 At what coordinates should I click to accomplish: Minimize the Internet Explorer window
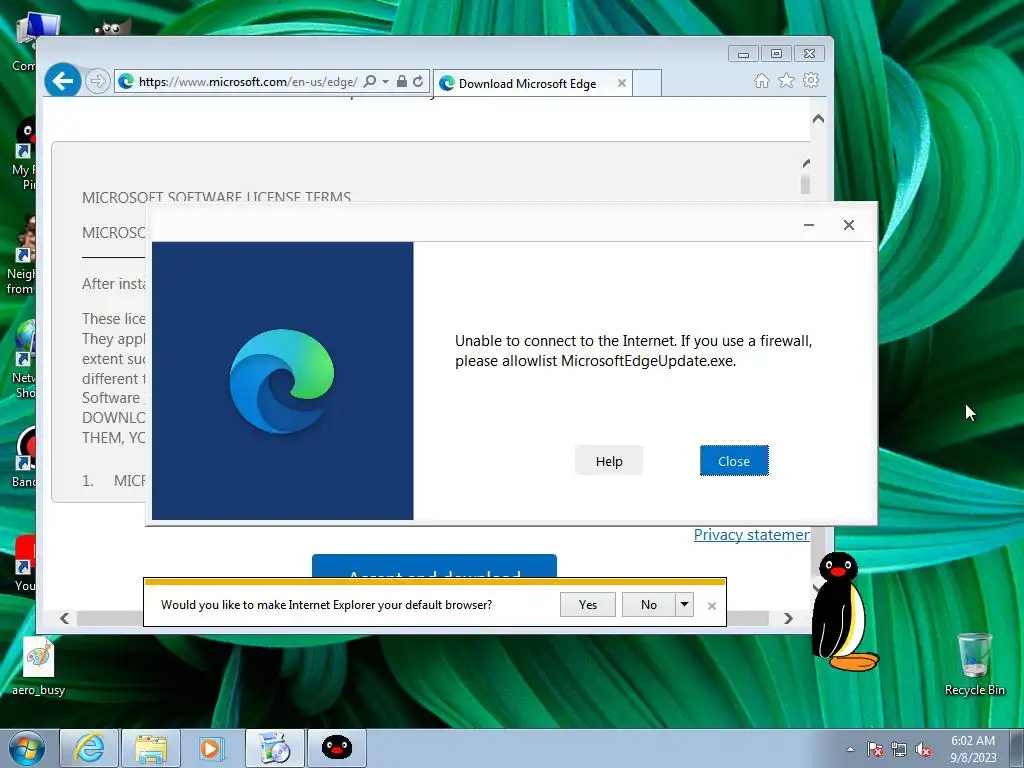pyautogui.click(x=743, y=54)
